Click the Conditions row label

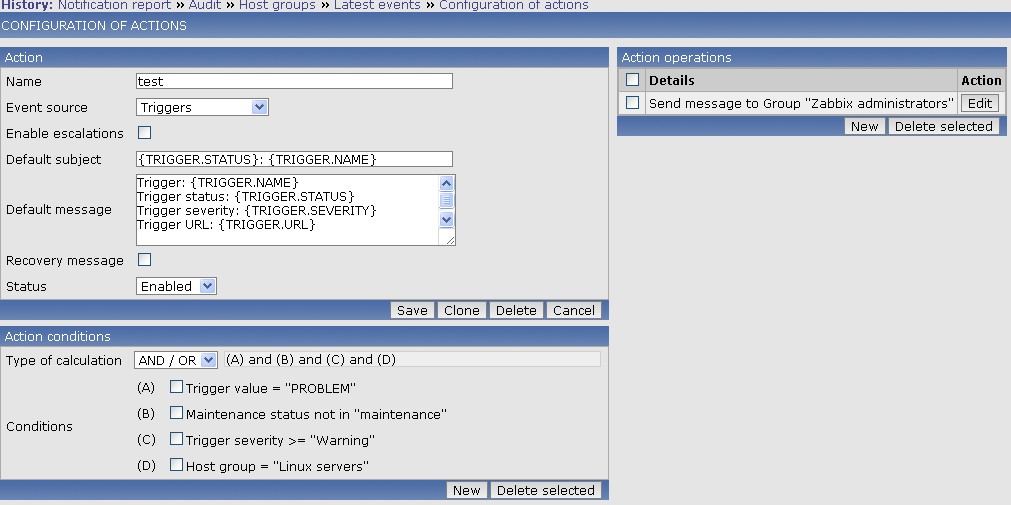(39, 426)
